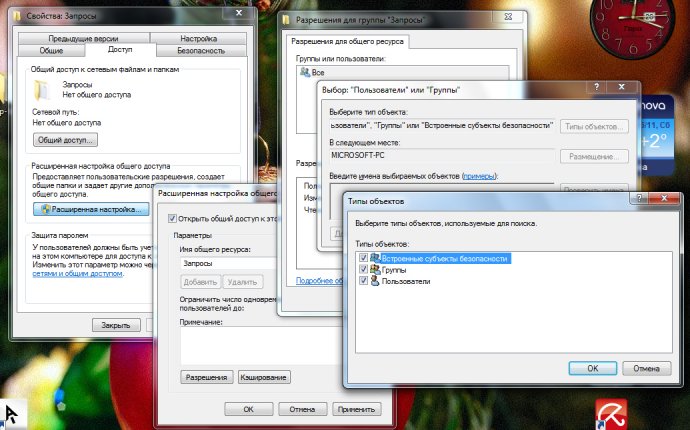Click the Avira umbrella icon on desktop
Image resolution: width=690 pixels, height=430 pixels.
pos(611,414)
